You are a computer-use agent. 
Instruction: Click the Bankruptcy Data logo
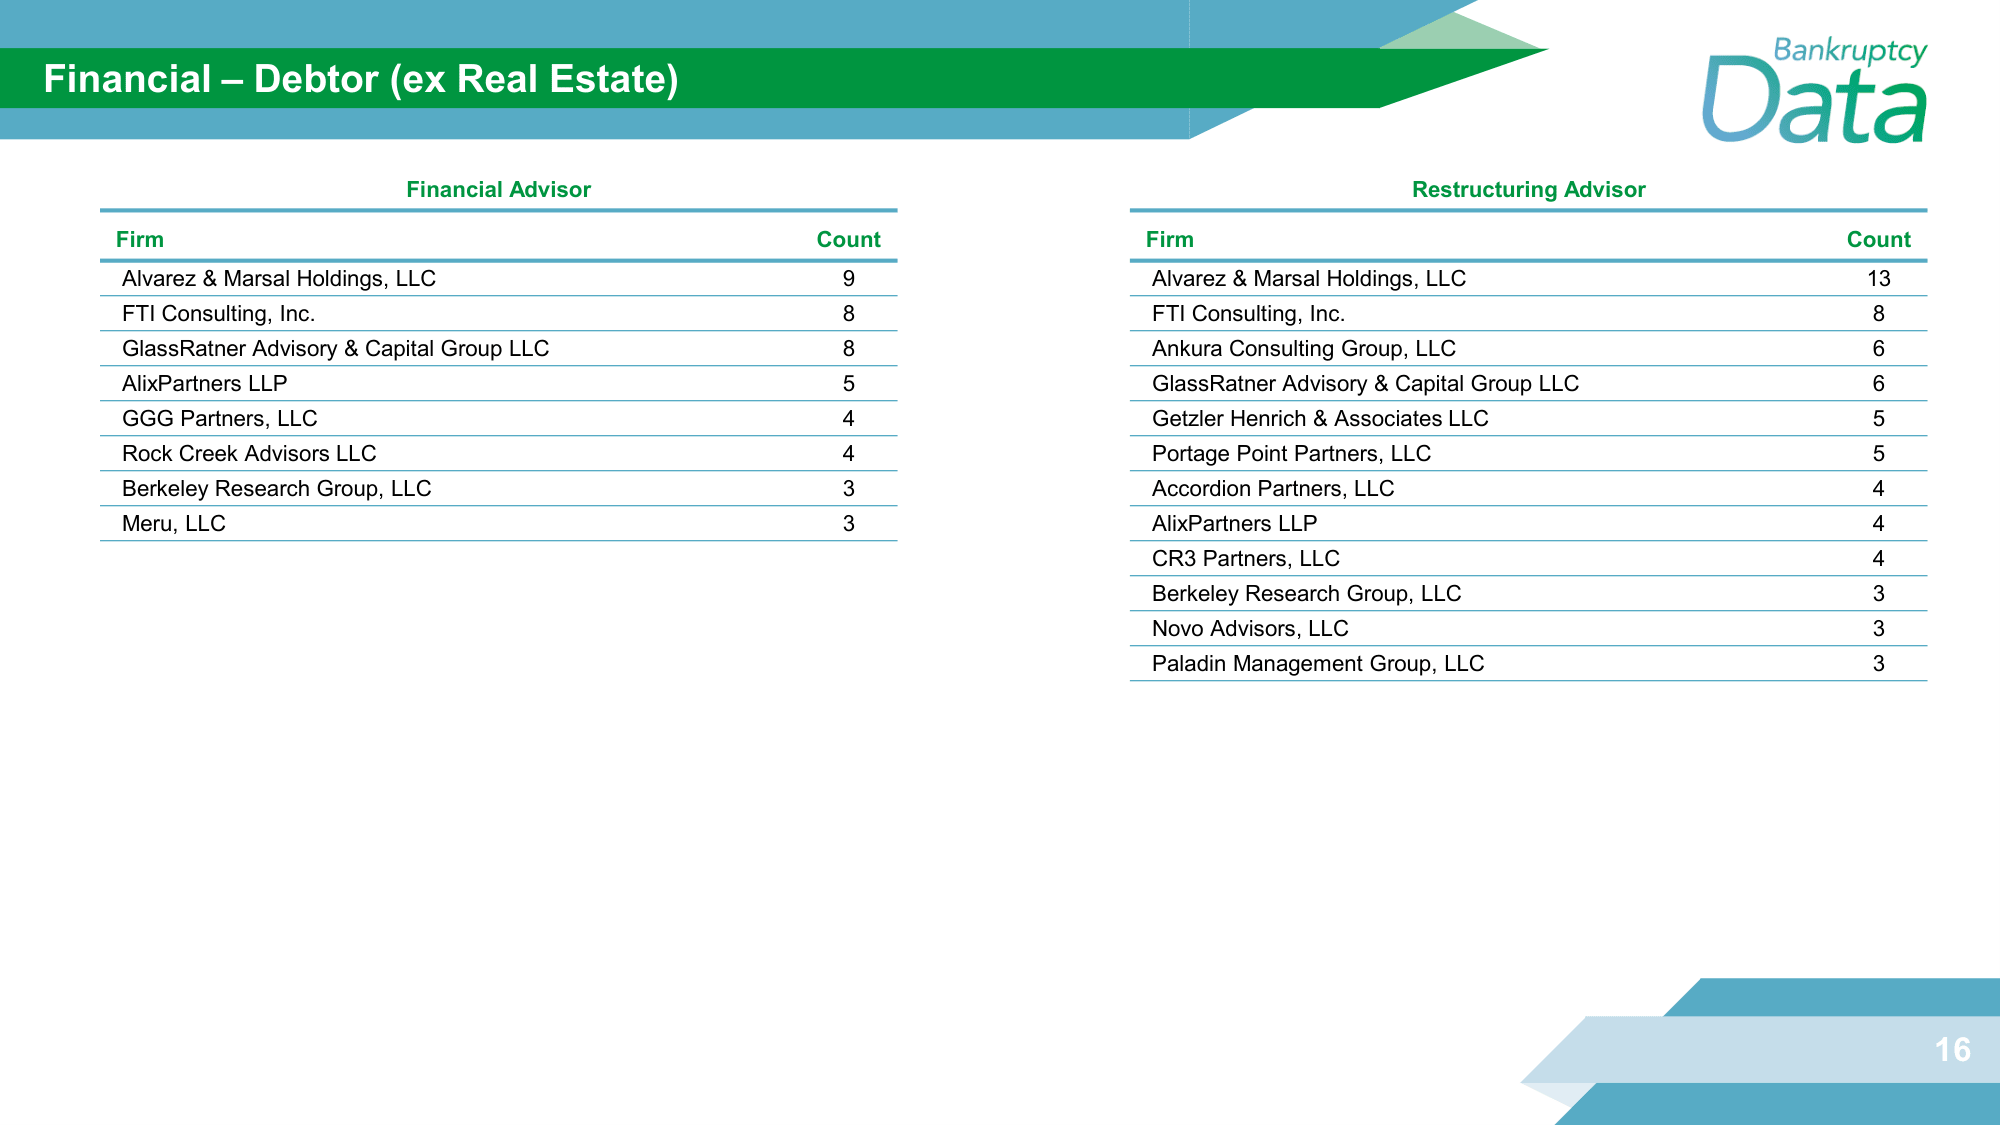click(1814, 92)
